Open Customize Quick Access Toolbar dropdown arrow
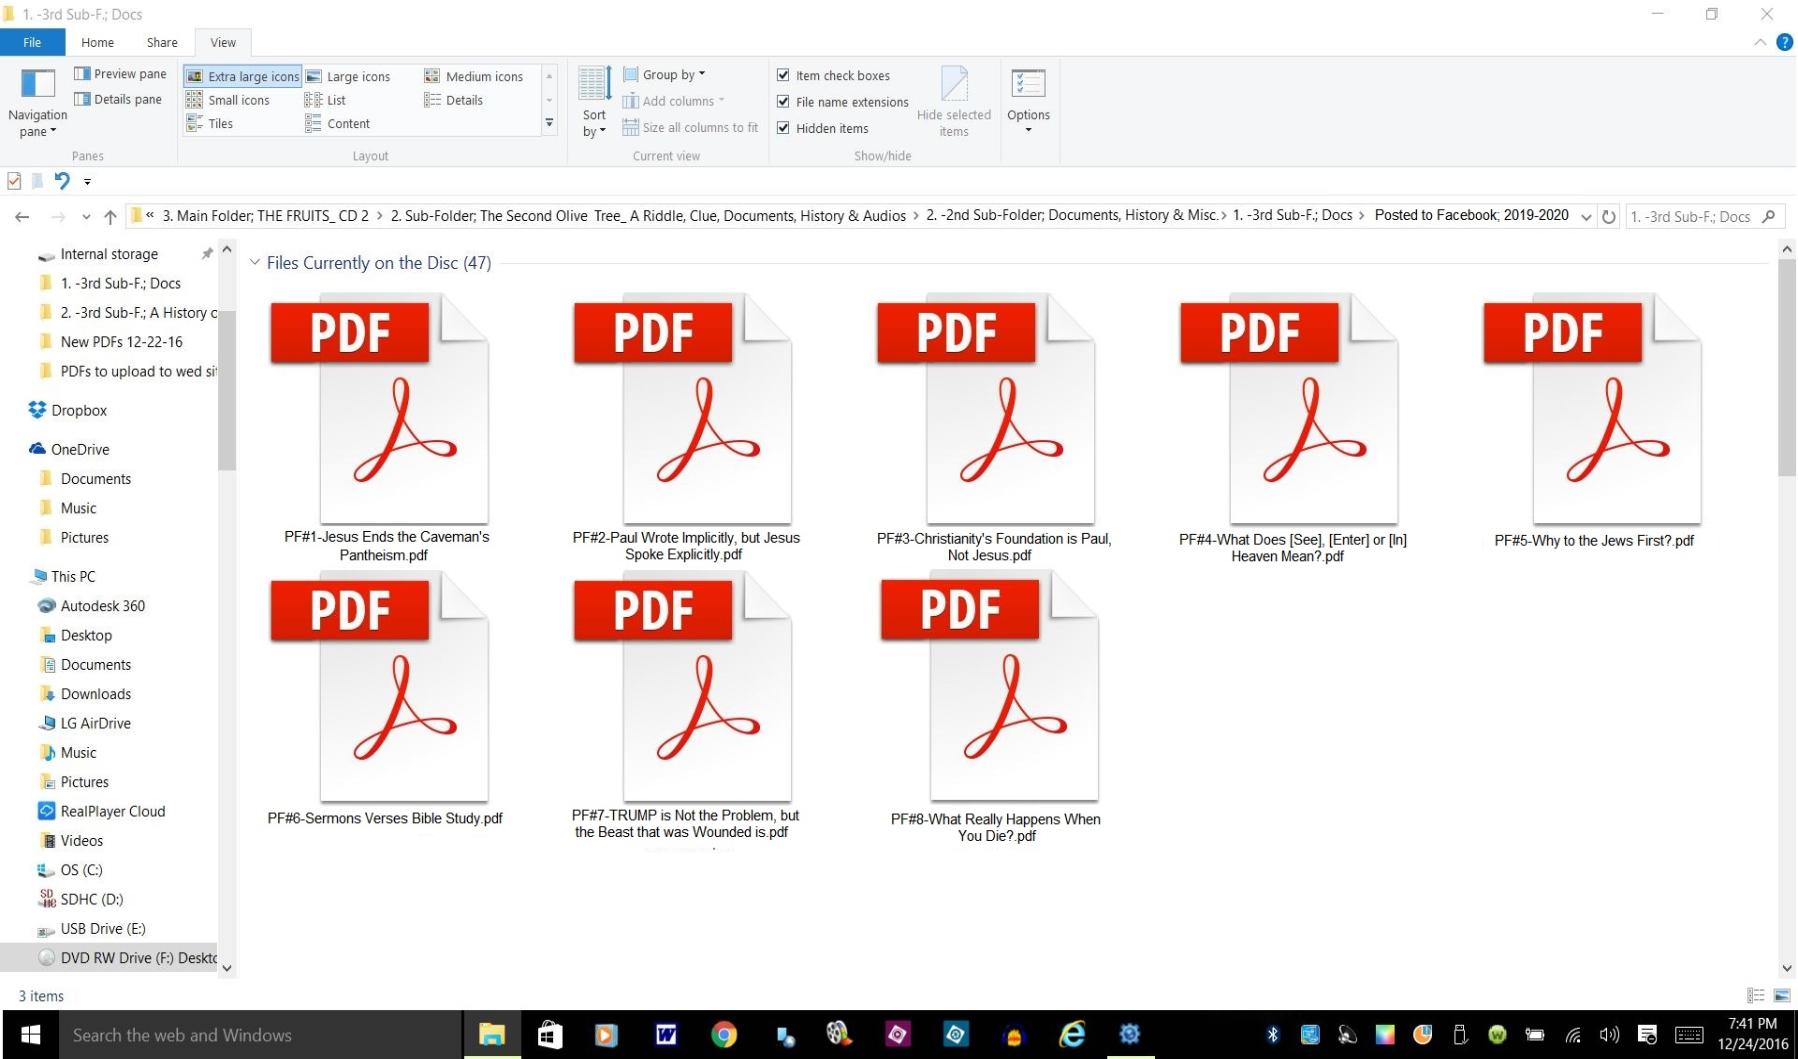Screen dimensions: 1798x1059 (x=87, y=182)
